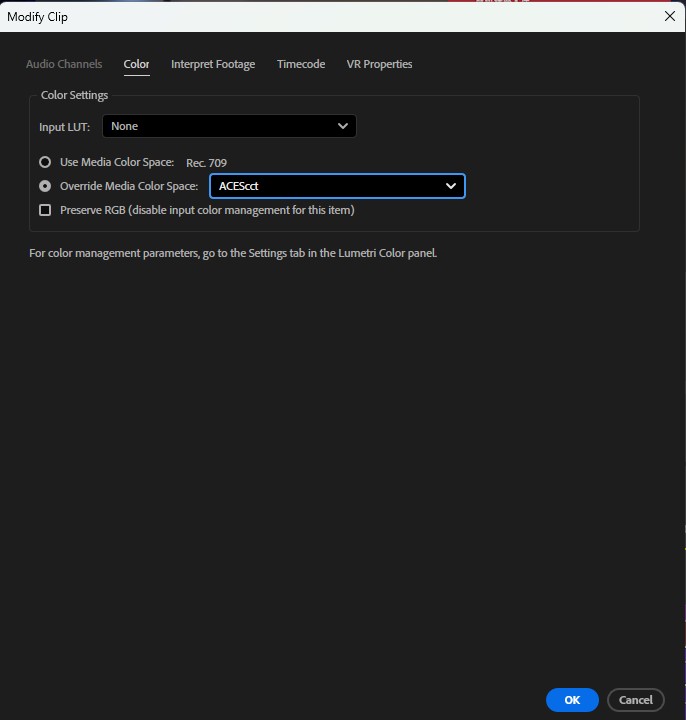Select the Override Media Color Space radio button
This screenshot has width=686, height=720.
click(x=45, y=186)
